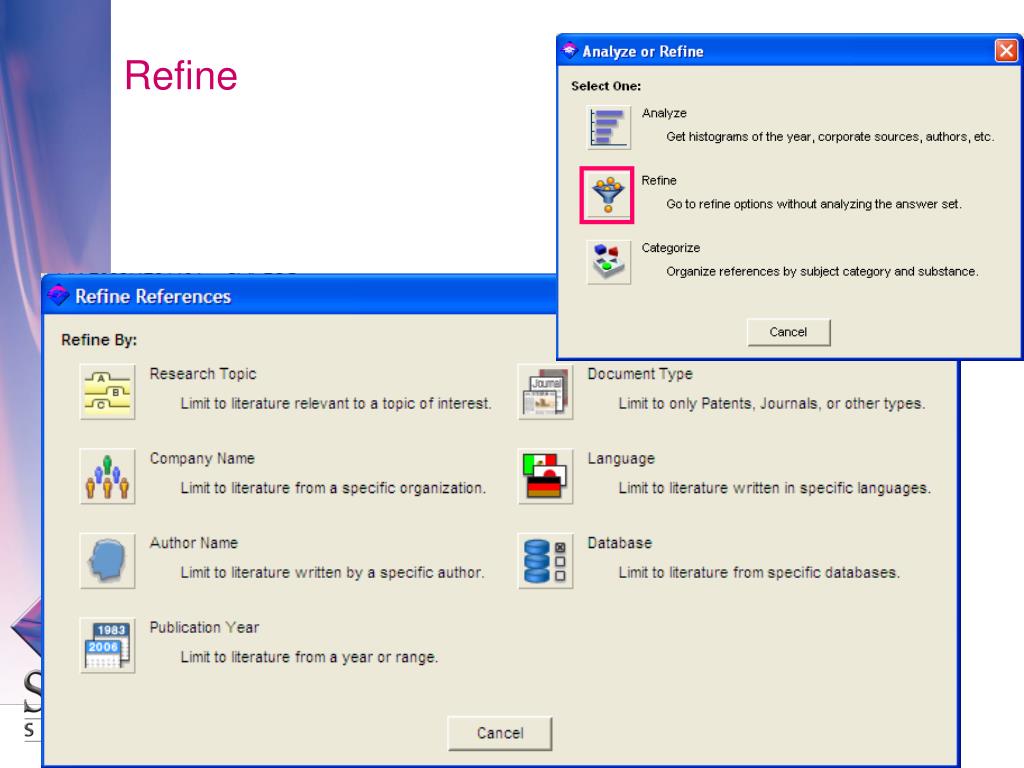Click the Analyze or Refine title bar icon
Viewport: 1024px width, 768px height.
tap(569, 50)
